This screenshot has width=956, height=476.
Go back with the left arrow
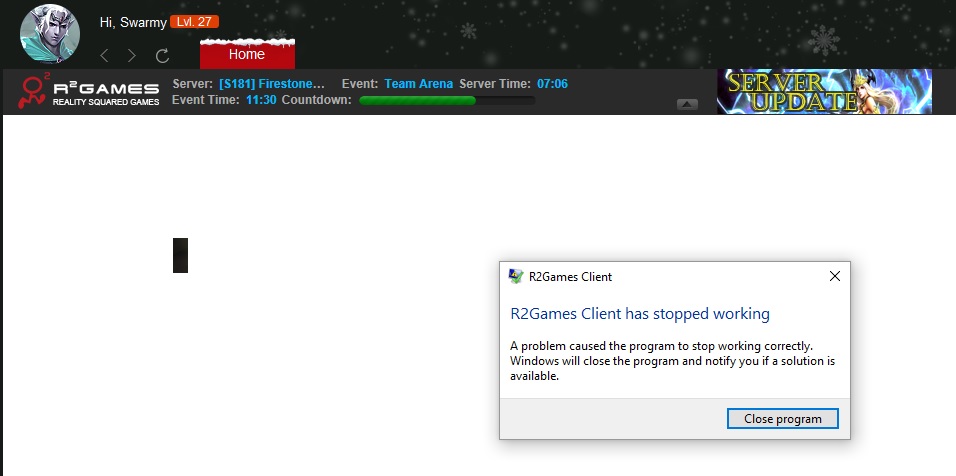(x=104, y=56)
